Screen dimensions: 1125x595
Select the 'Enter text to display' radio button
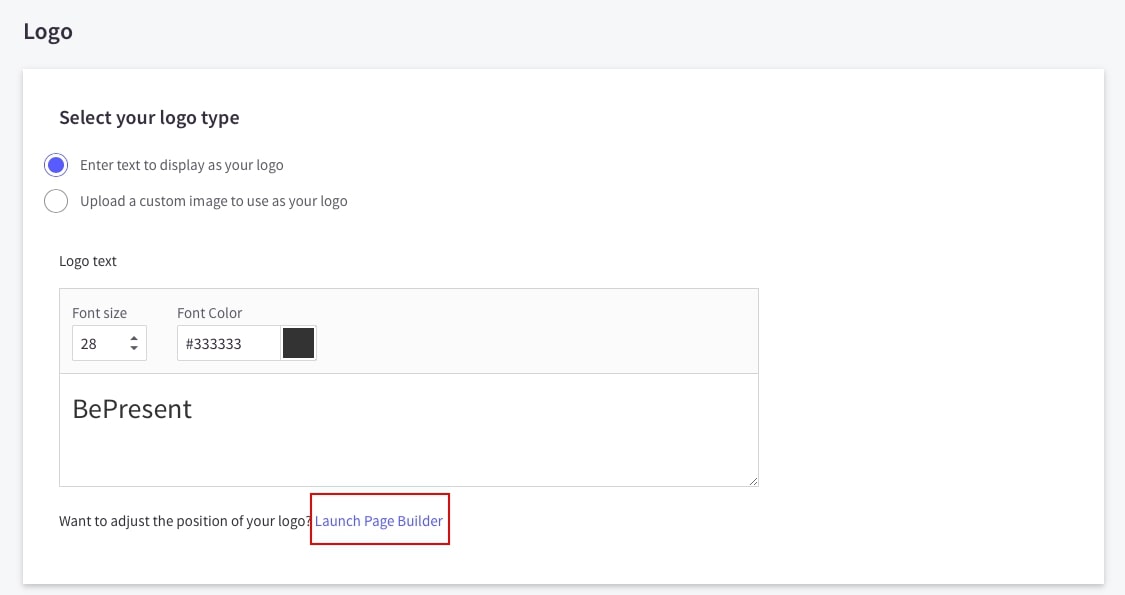(x=56, y=165)
